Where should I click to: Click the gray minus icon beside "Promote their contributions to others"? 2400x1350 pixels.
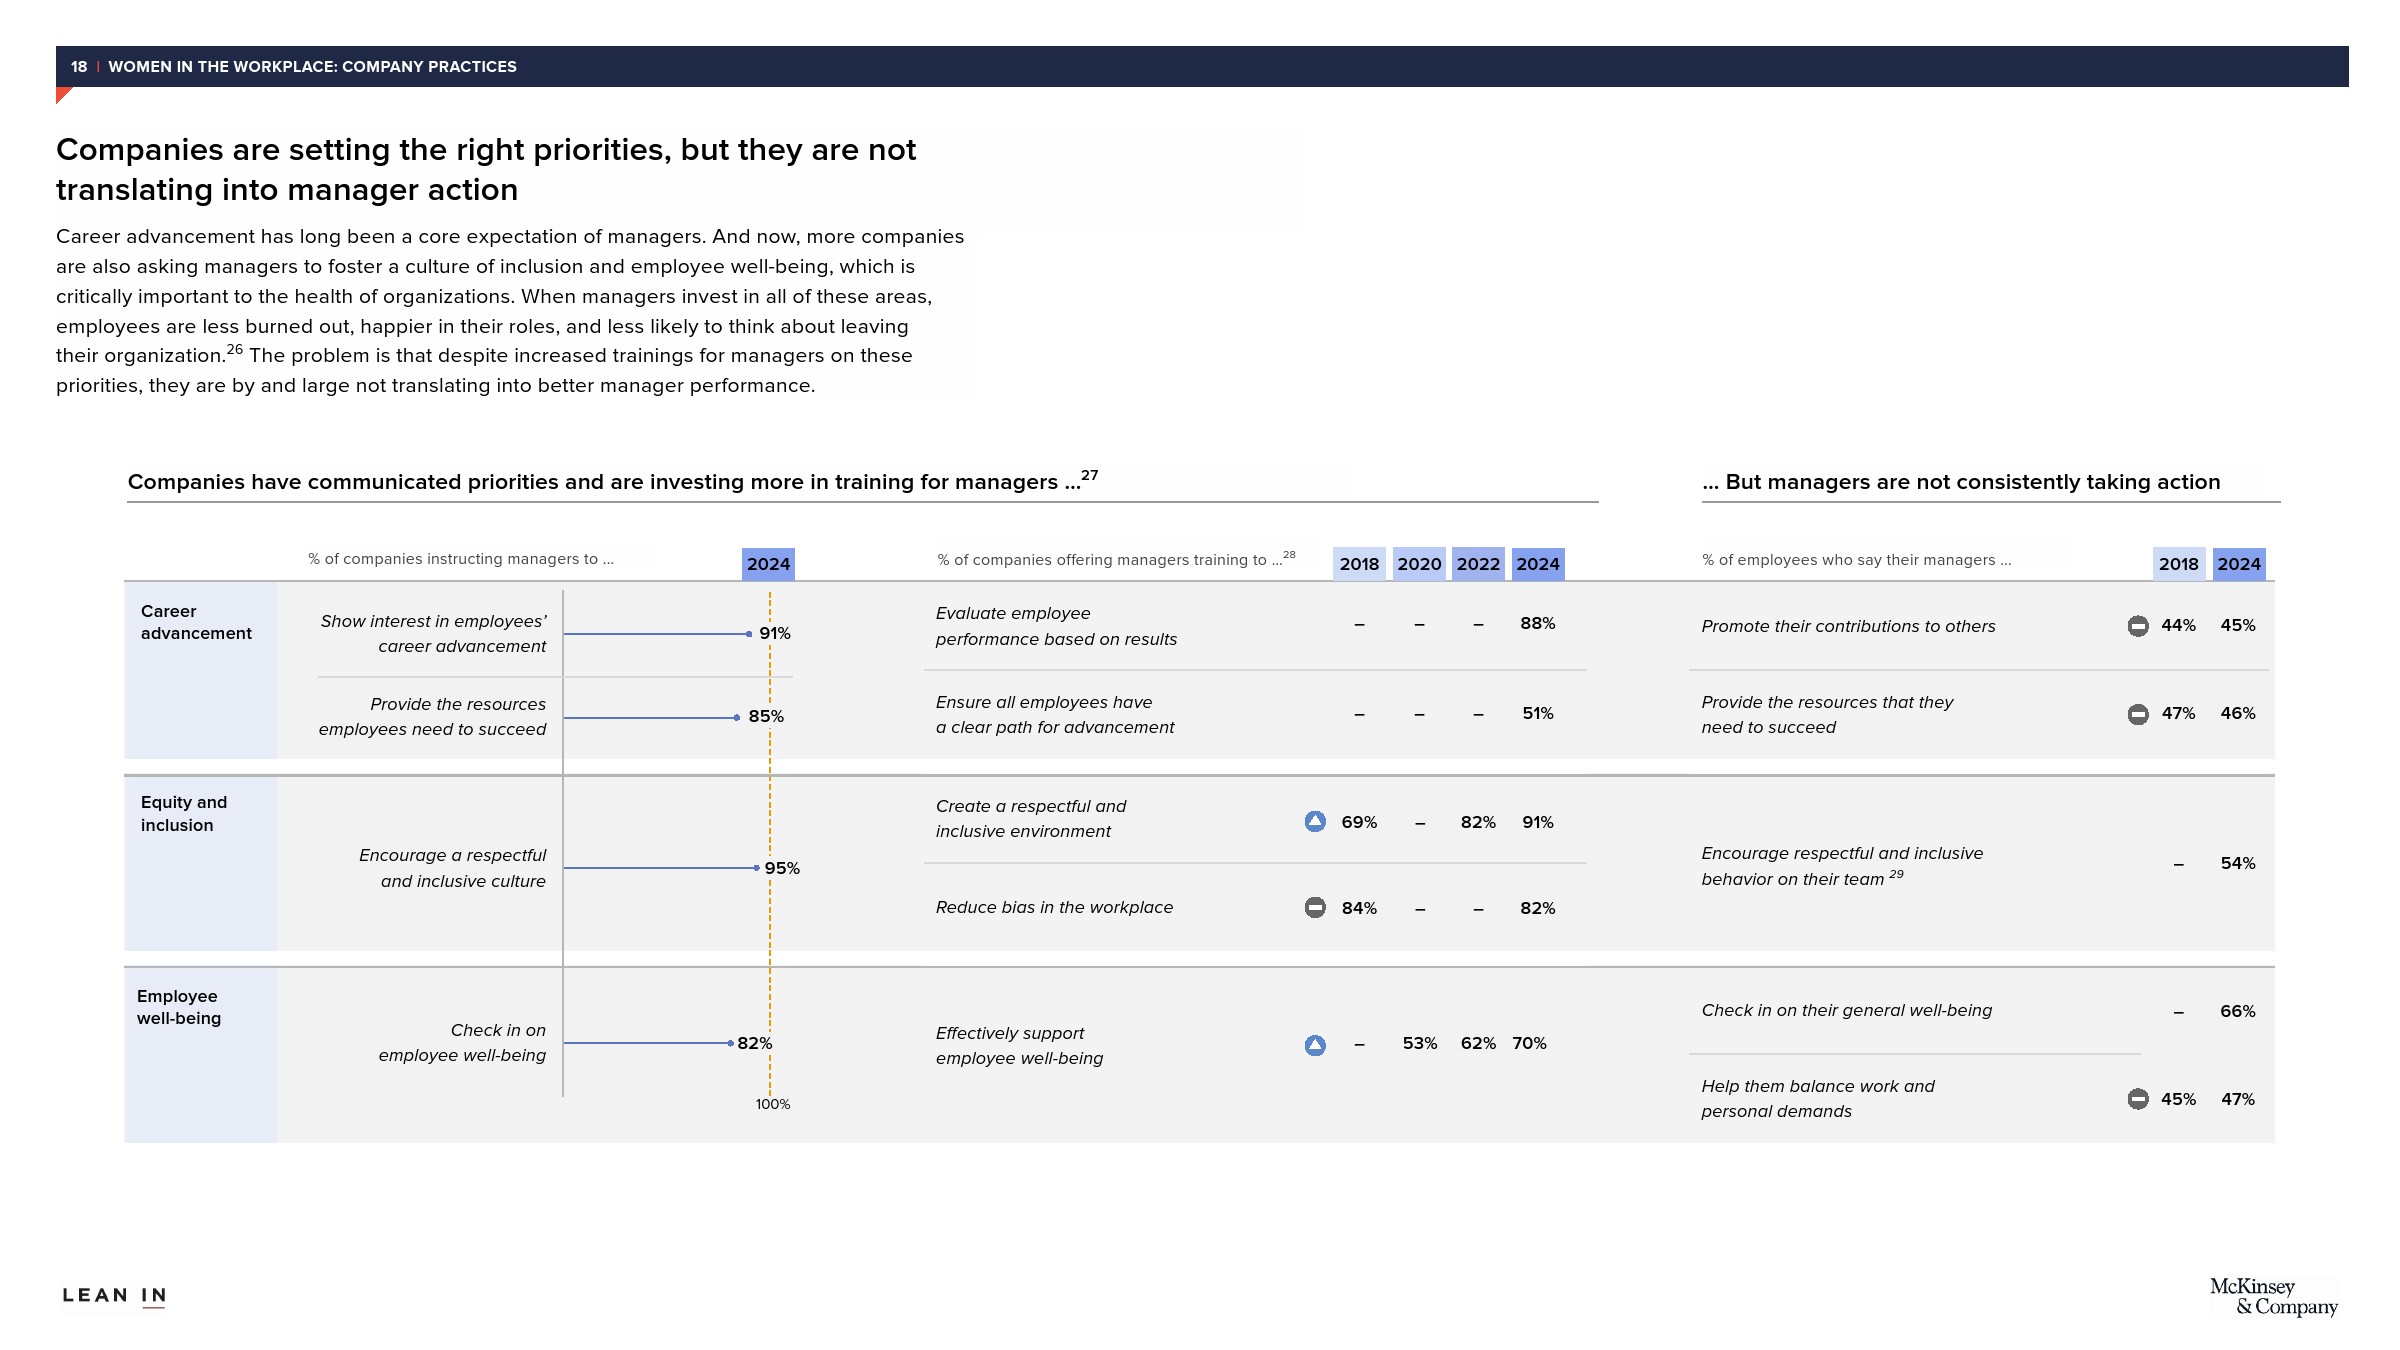click(x=2138, y=626)
